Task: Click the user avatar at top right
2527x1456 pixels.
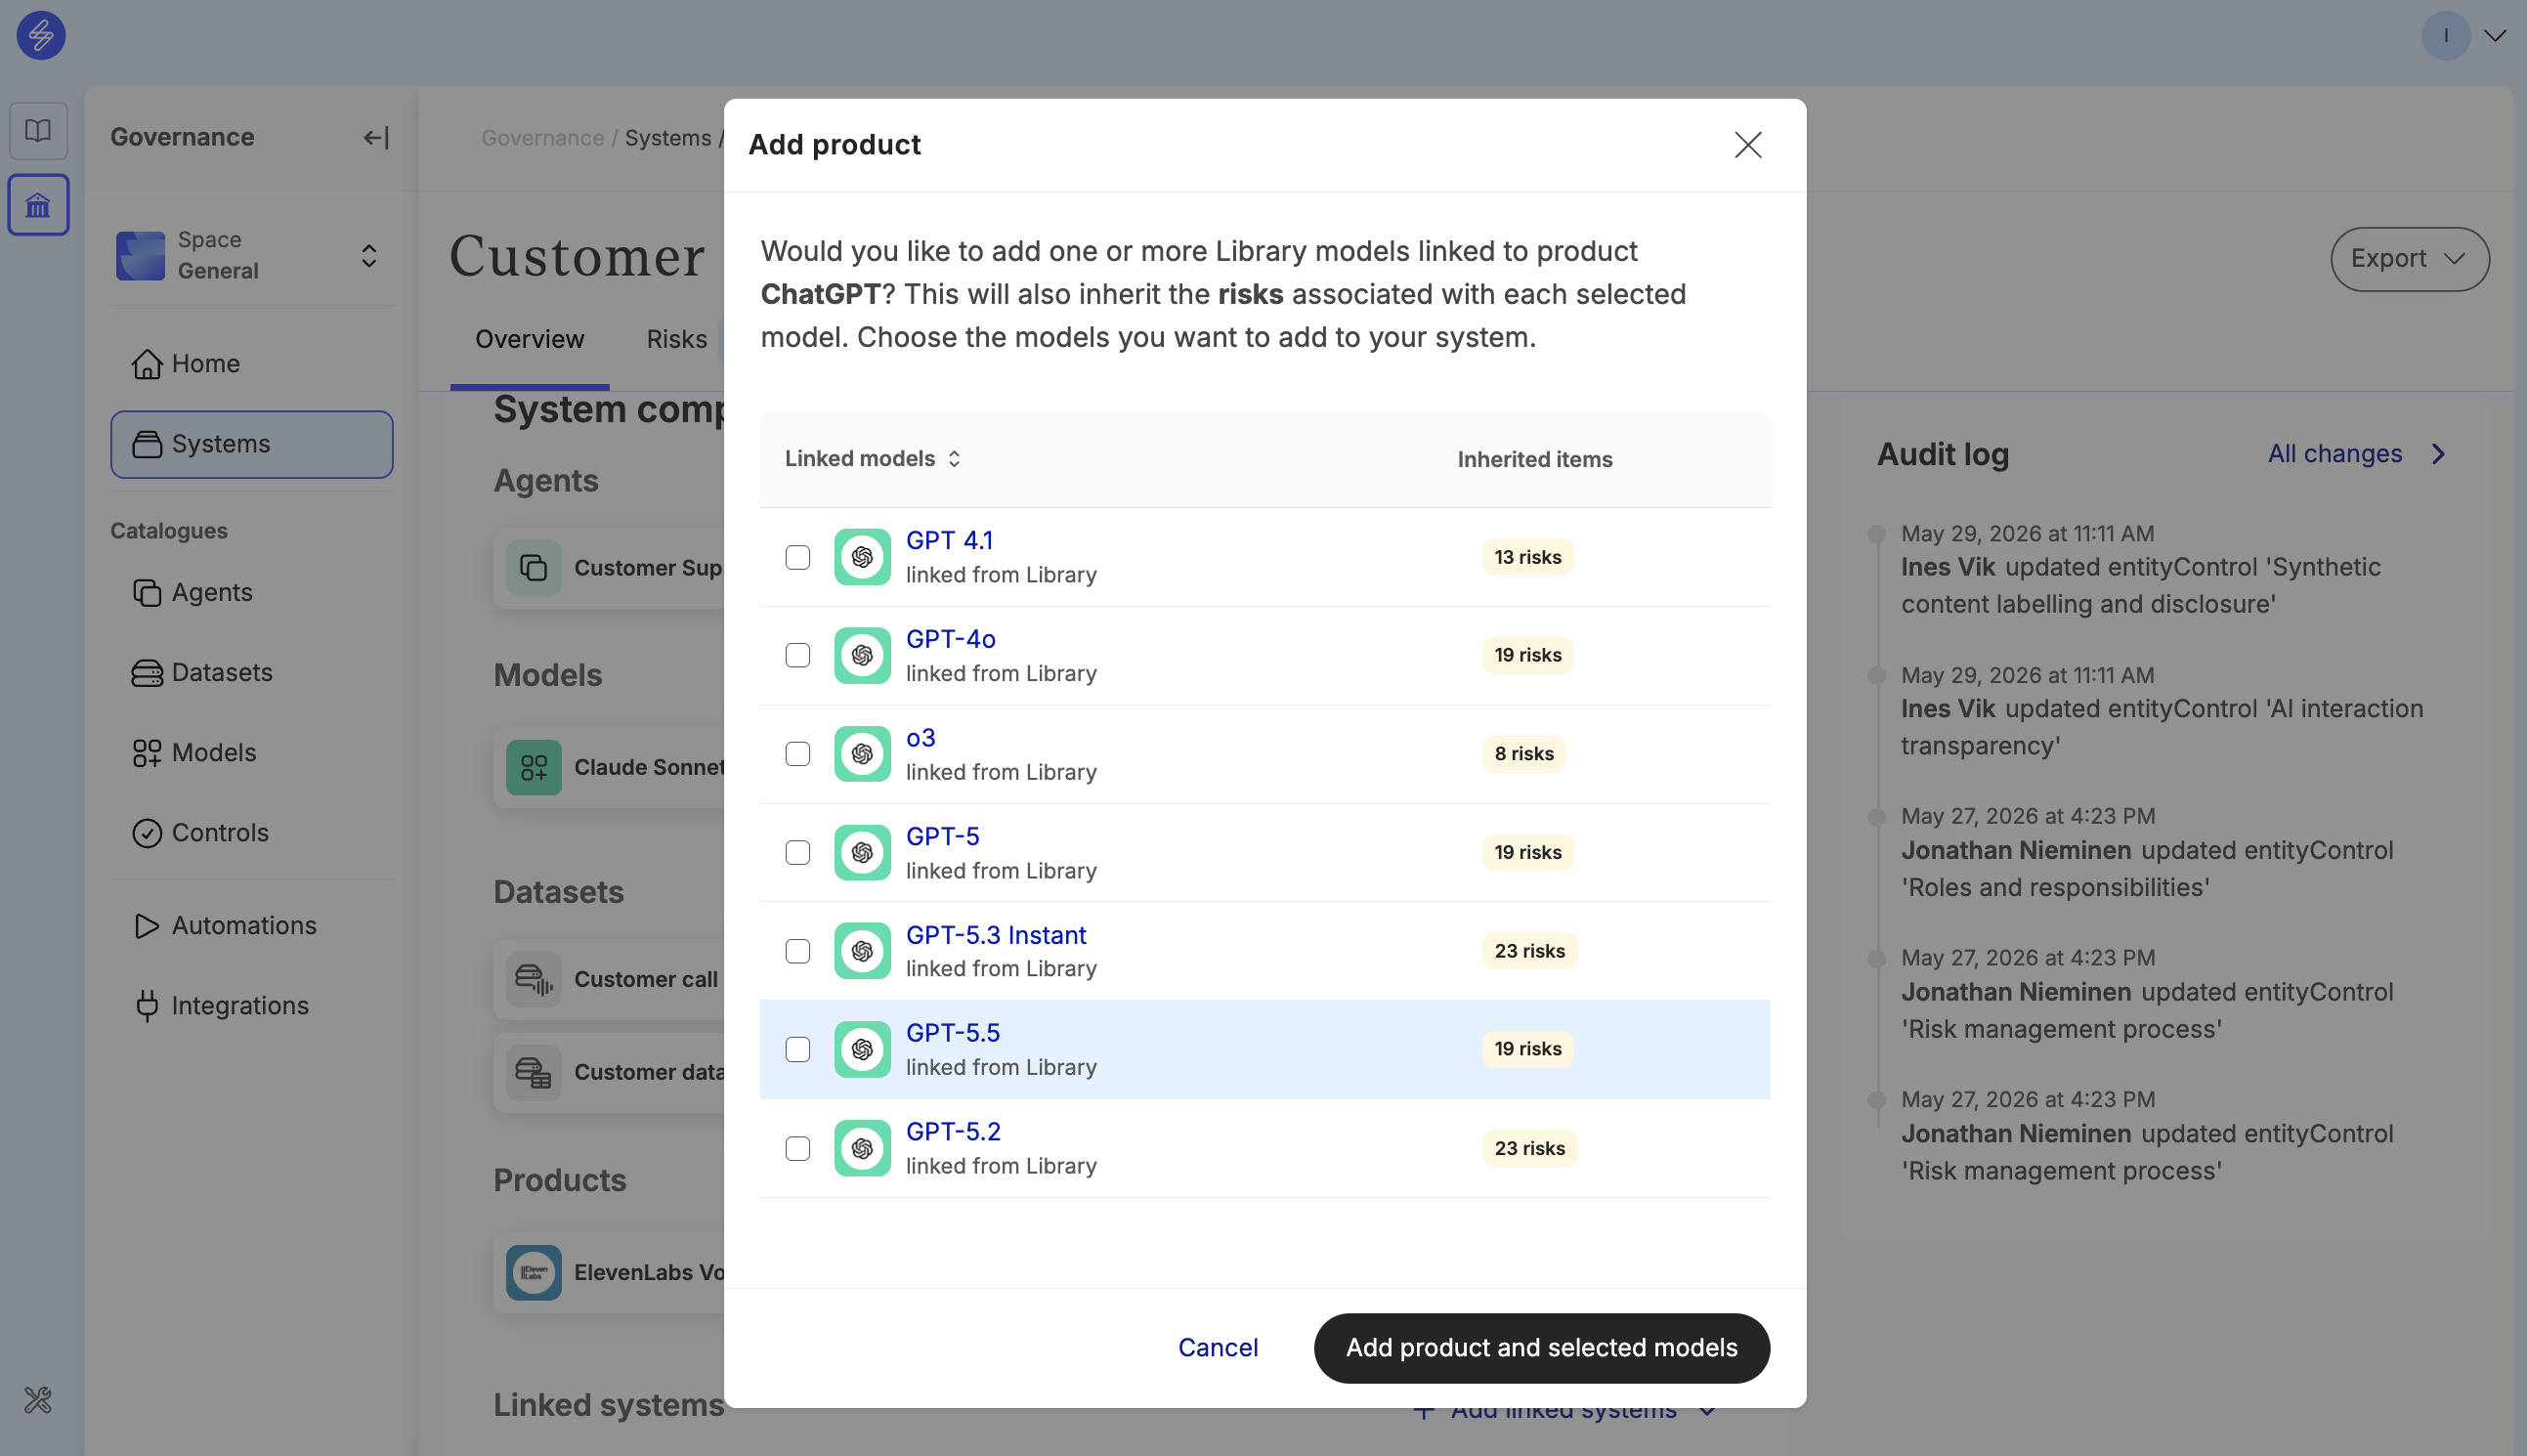Action: 2445,36
